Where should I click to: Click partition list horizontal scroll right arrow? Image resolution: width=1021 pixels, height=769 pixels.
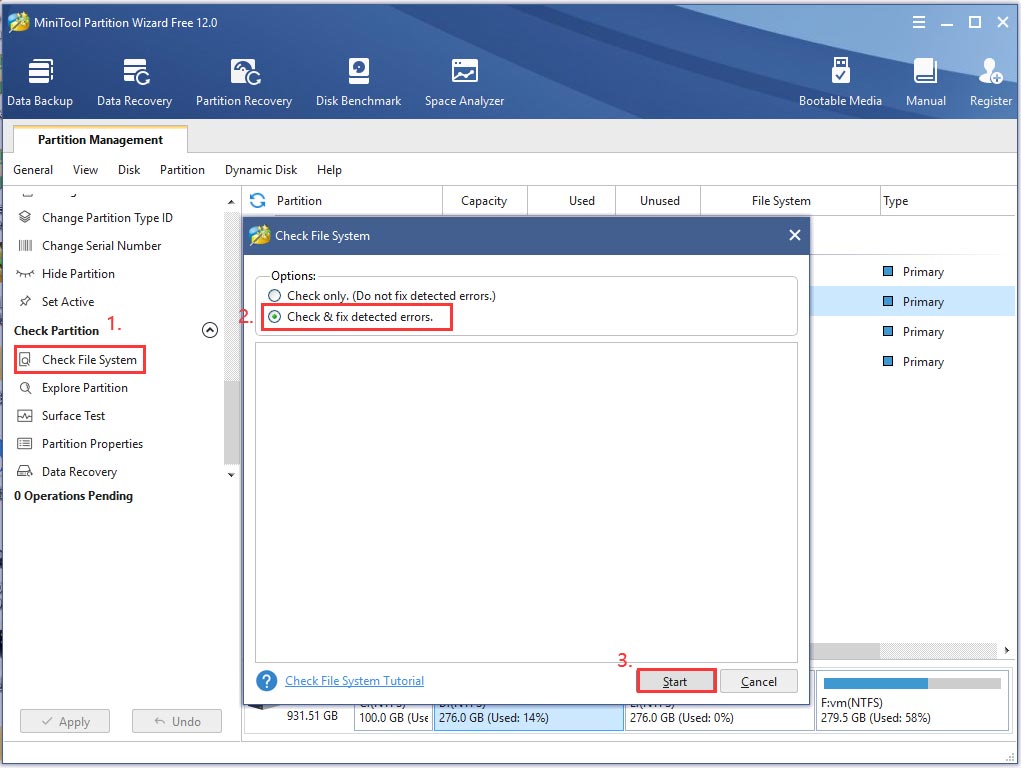click(1007, 650)
